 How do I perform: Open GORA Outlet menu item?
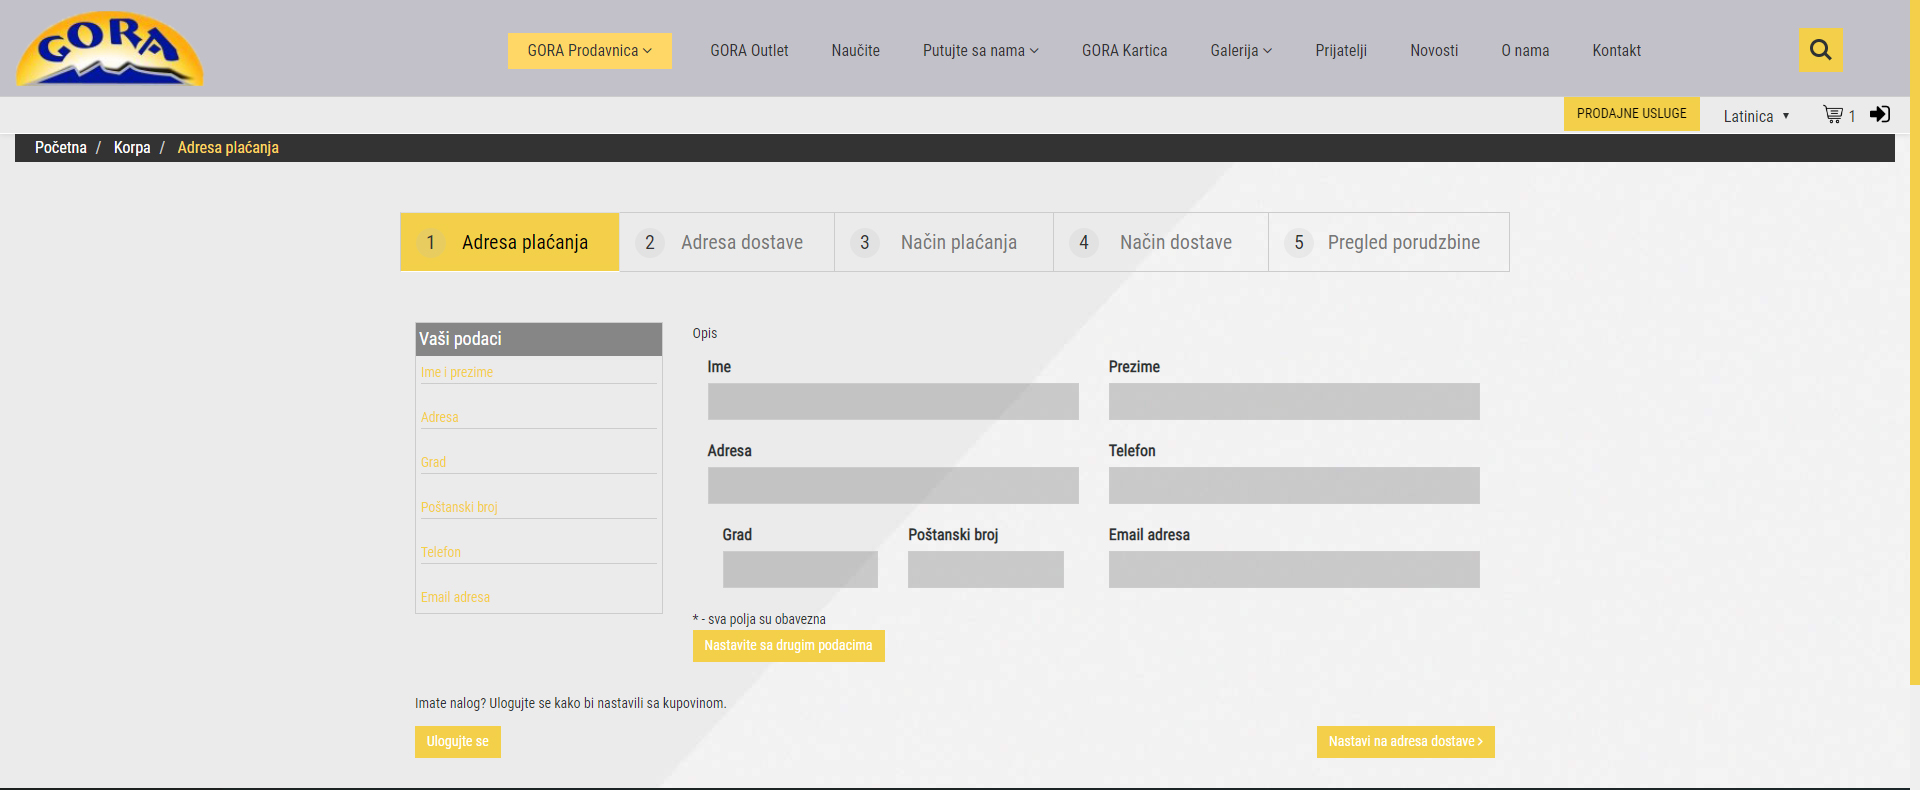click(749, 51)
